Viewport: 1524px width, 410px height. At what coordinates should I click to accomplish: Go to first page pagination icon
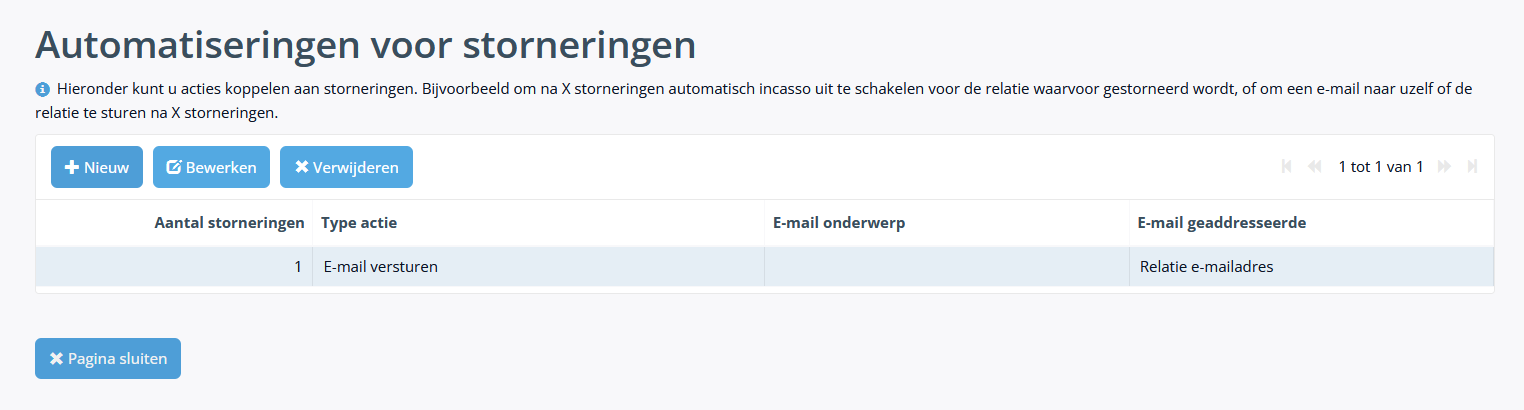(x=1287, y=167)
